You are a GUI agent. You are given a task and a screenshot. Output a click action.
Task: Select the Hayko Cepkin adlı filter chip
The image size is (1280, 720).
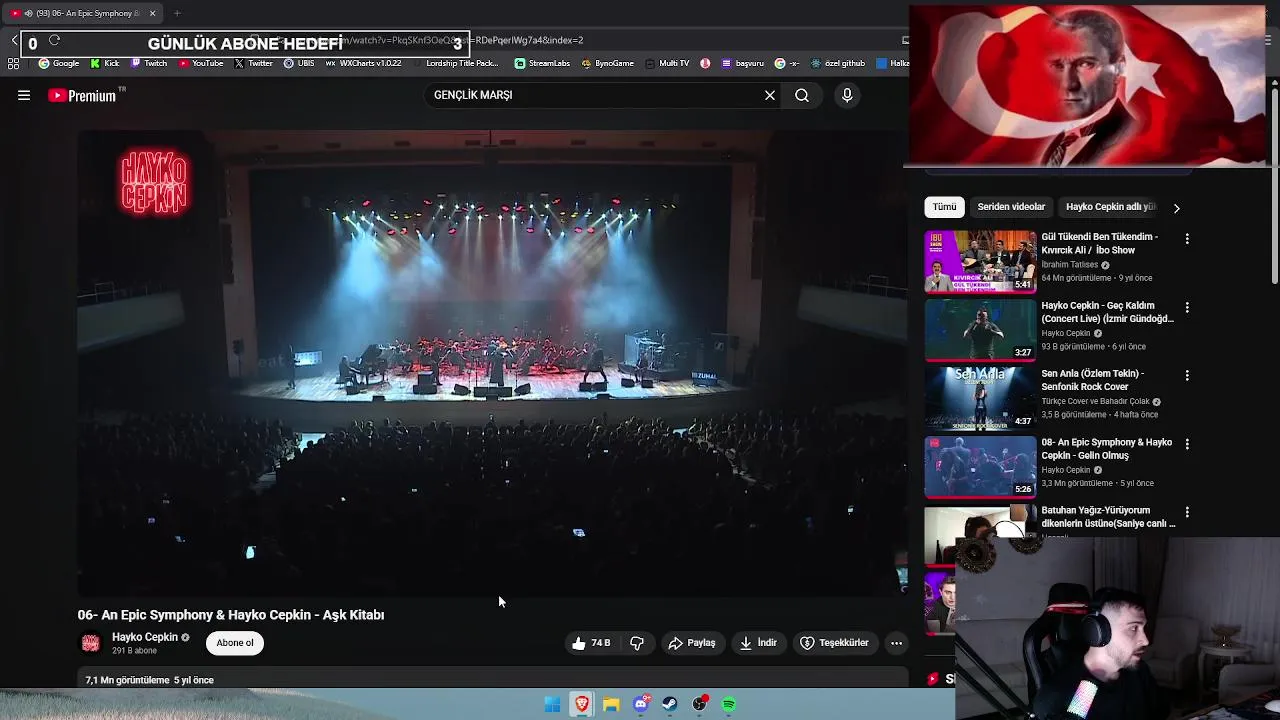pyautogui.click(x=1110, y=207)
